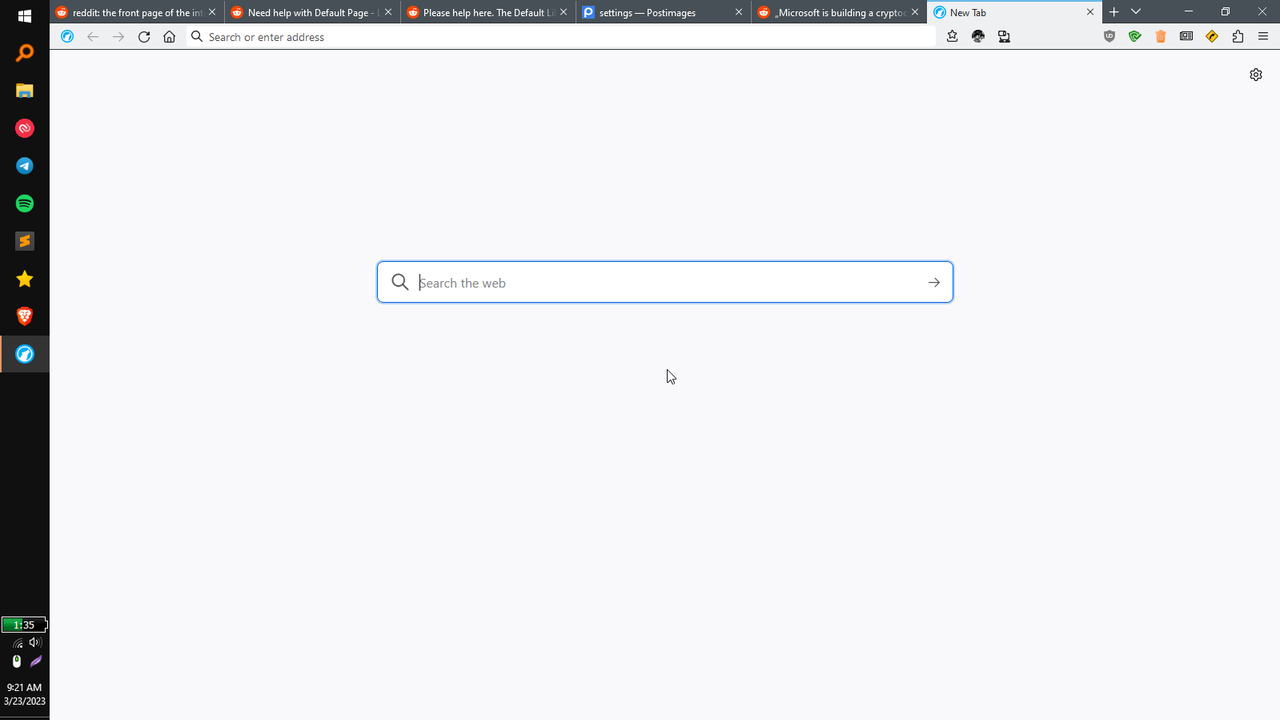Go to the browser home page
1280x720 pixels.
tap(169, 36)
